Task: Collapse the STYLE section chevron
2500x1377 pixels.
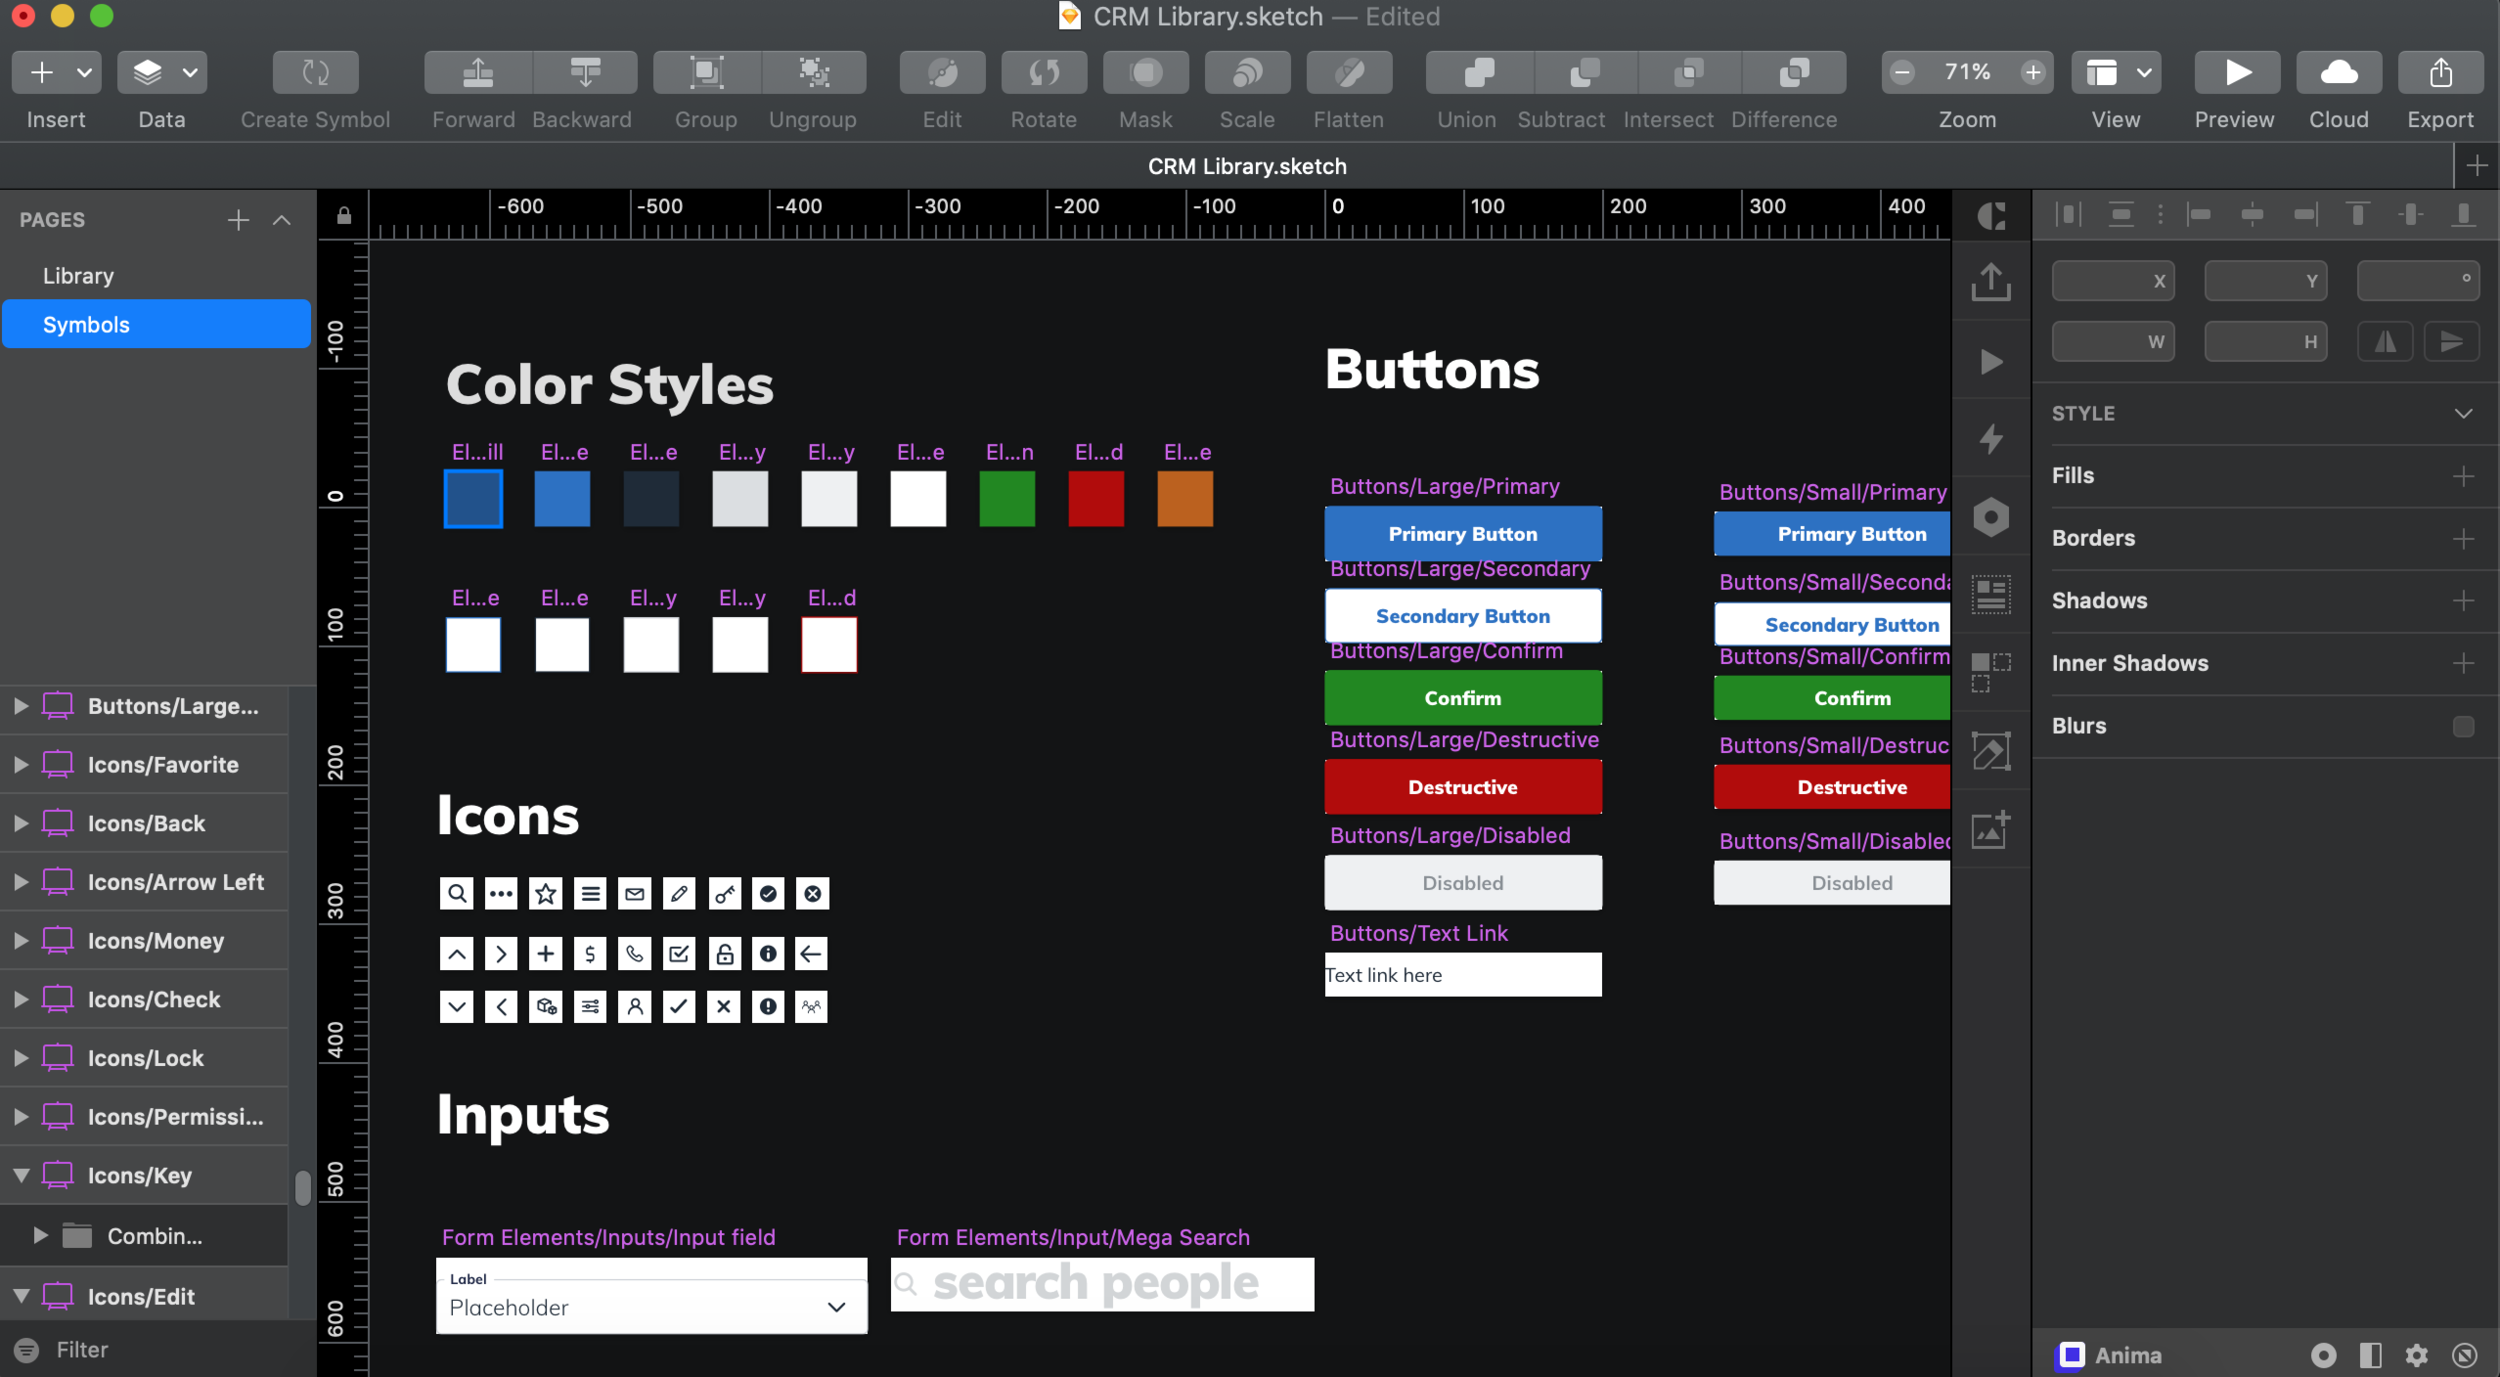Action: (x=2463, y=413)
